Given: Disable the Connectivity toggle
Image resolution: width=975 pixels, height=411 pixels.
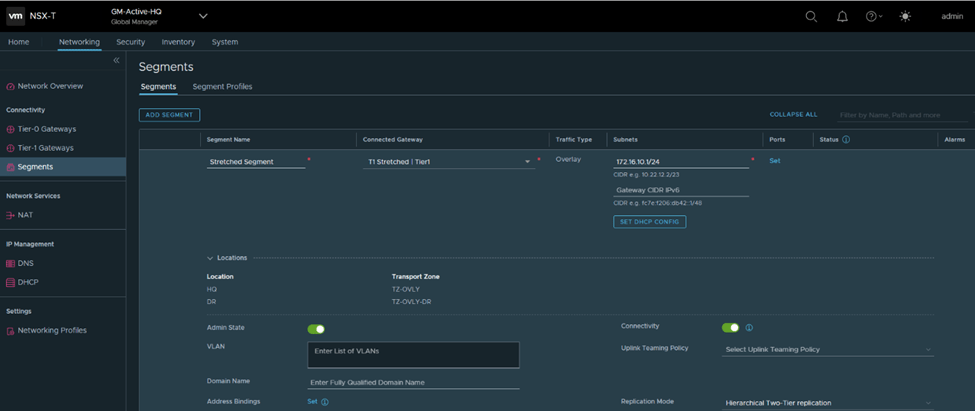Looking at the screenshot, I should tap(731, 327).
